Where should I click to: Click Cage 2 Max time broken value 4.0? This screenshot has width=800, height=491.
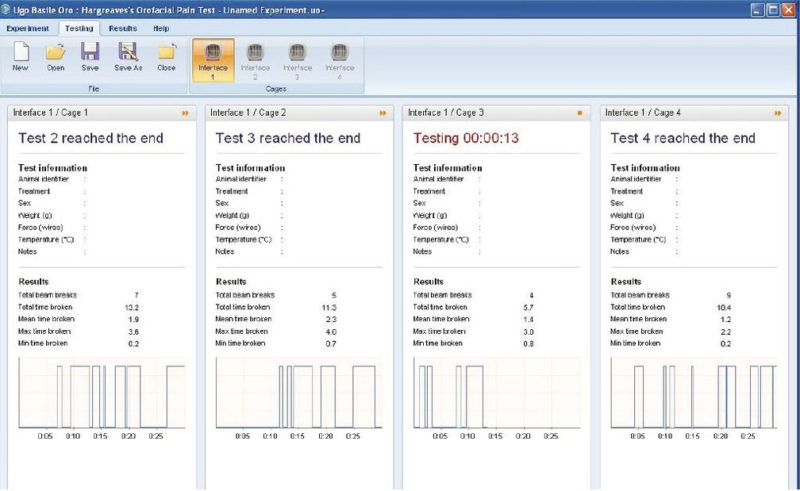click(x=331, y=332)
